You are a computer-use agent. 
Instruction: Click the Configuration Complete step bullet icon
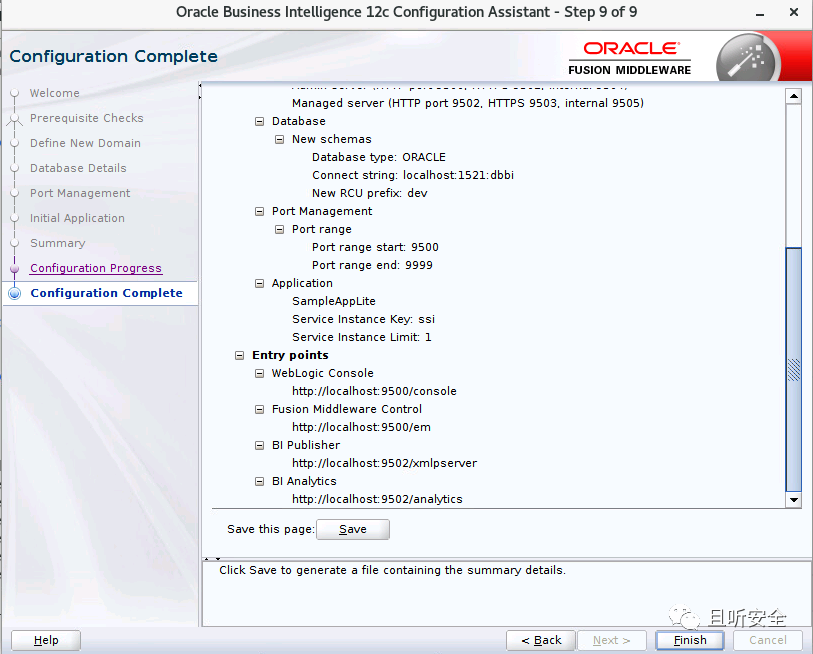[15, 293]
